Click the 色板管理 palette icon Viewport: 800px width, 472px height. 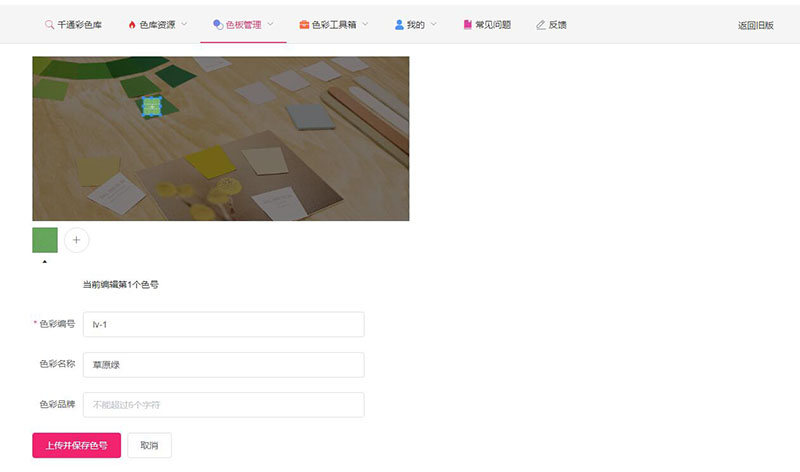pyautogui.click(x=218, y=25)
